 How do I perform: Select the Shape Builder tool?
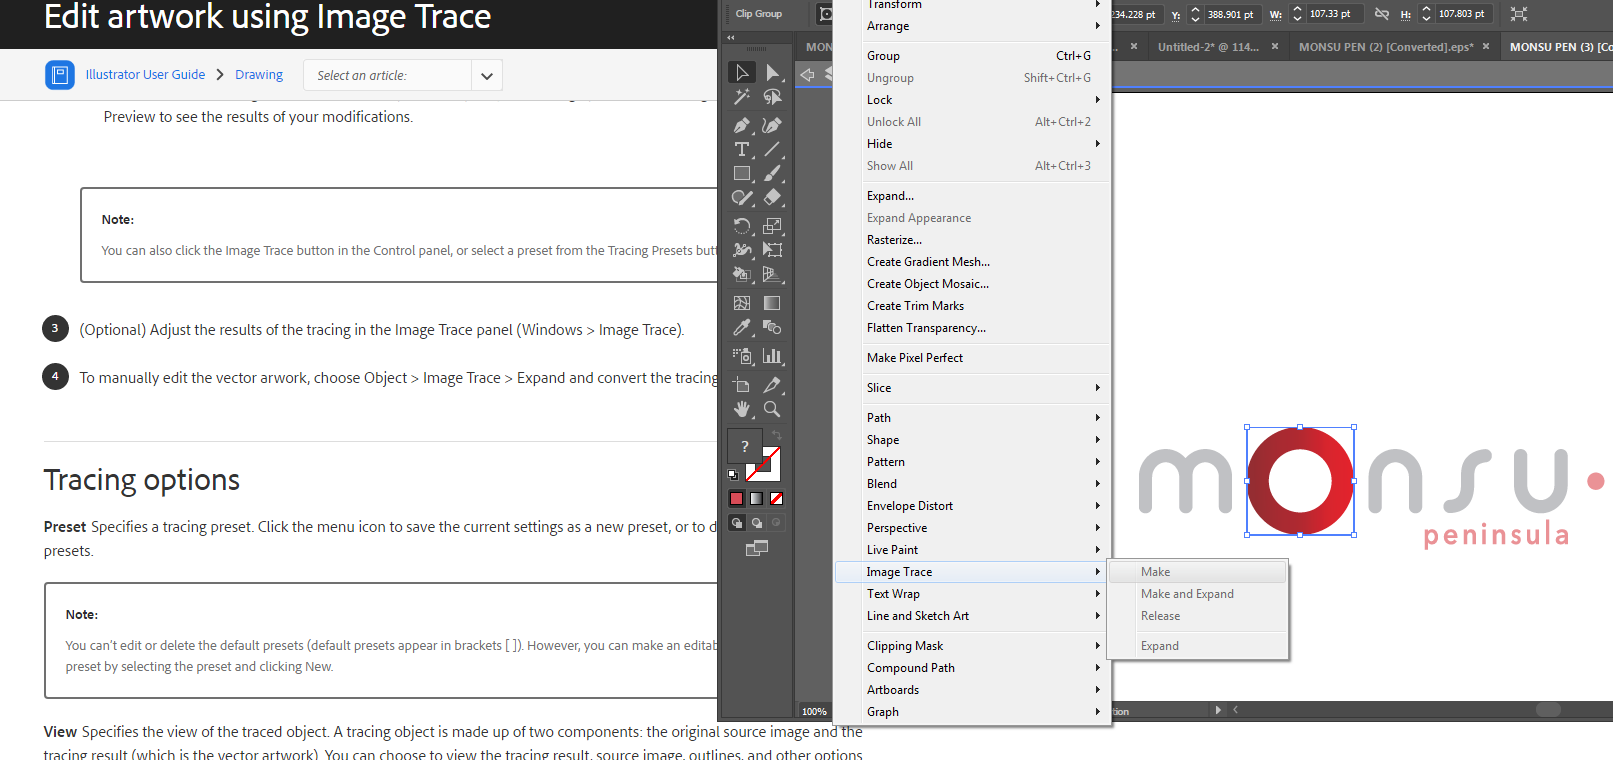(742, 274)
